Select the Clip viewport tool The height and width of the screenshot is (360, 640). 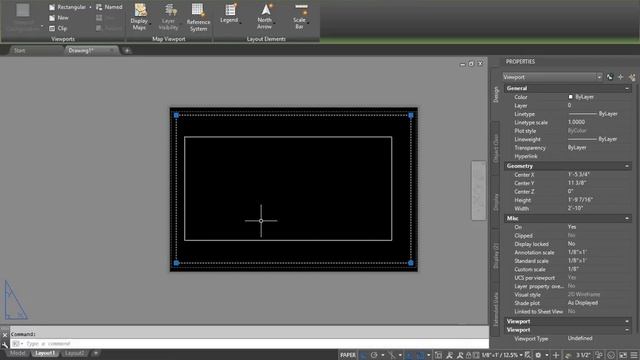(x=58, y=28)
